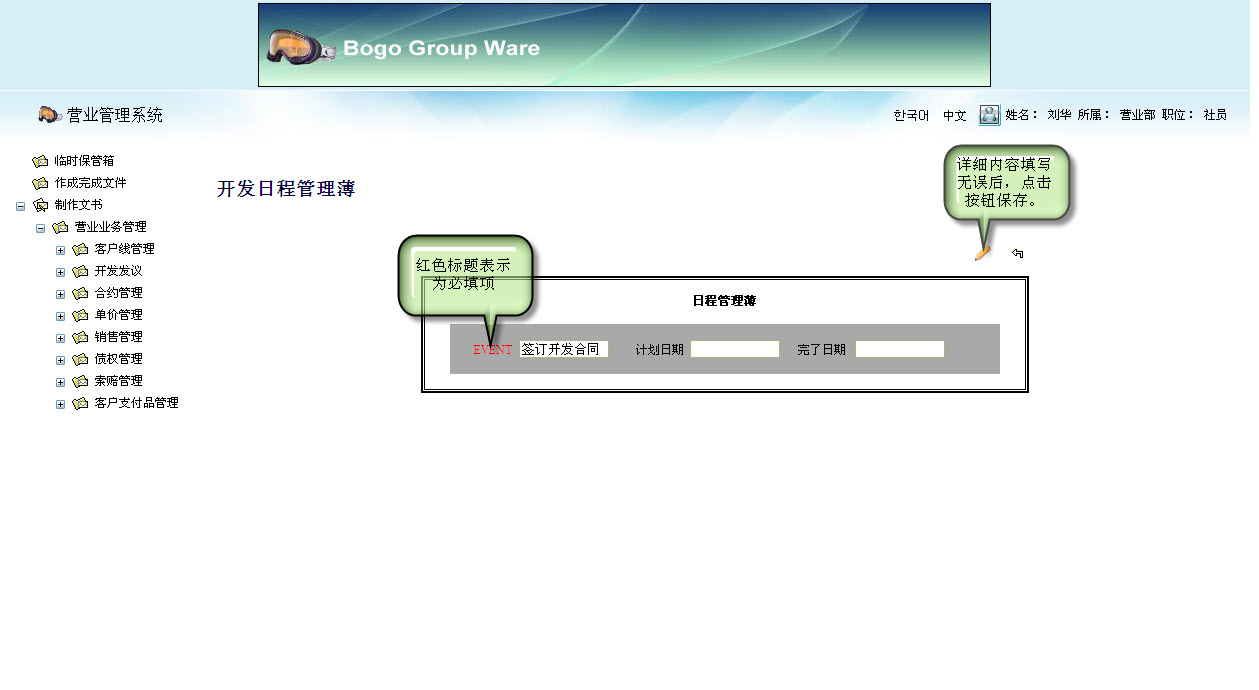Viewport: 1259px width, 690px height.
Task: Click the 制作文书 folder icon
Action: point(40,205)
